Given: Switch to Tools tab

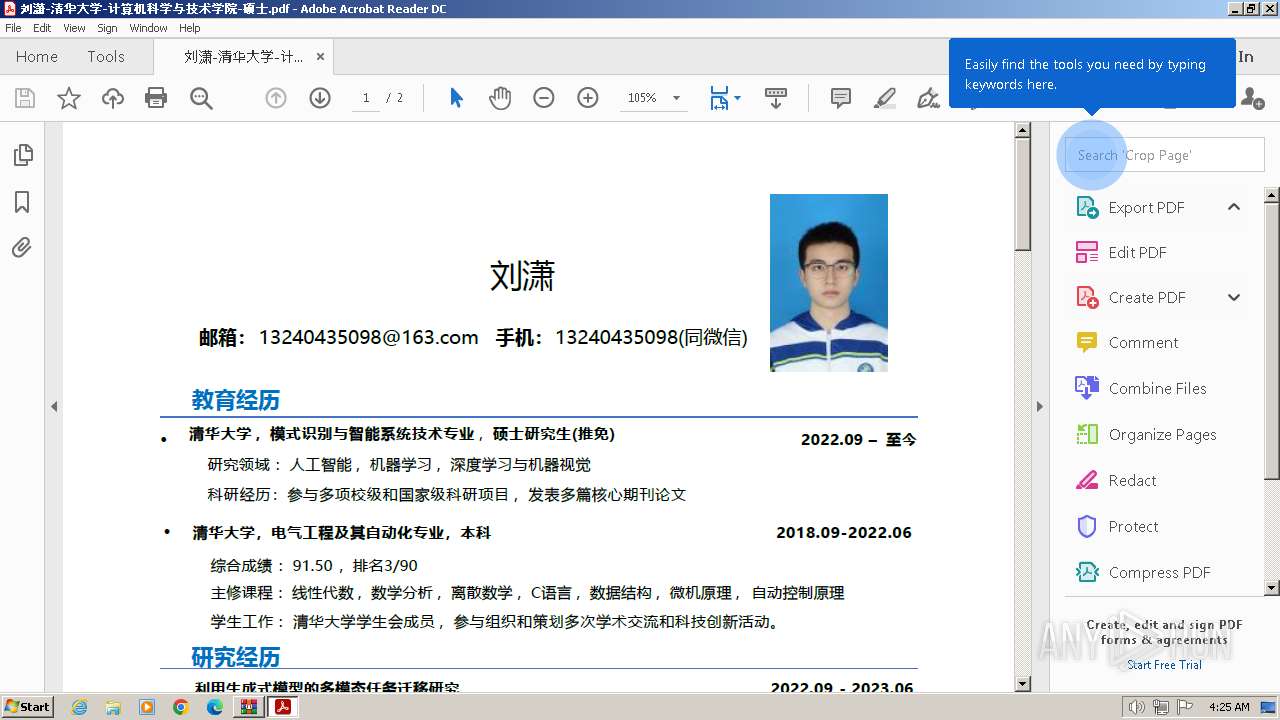Looking at the screenshot, I should coord(106,57).
